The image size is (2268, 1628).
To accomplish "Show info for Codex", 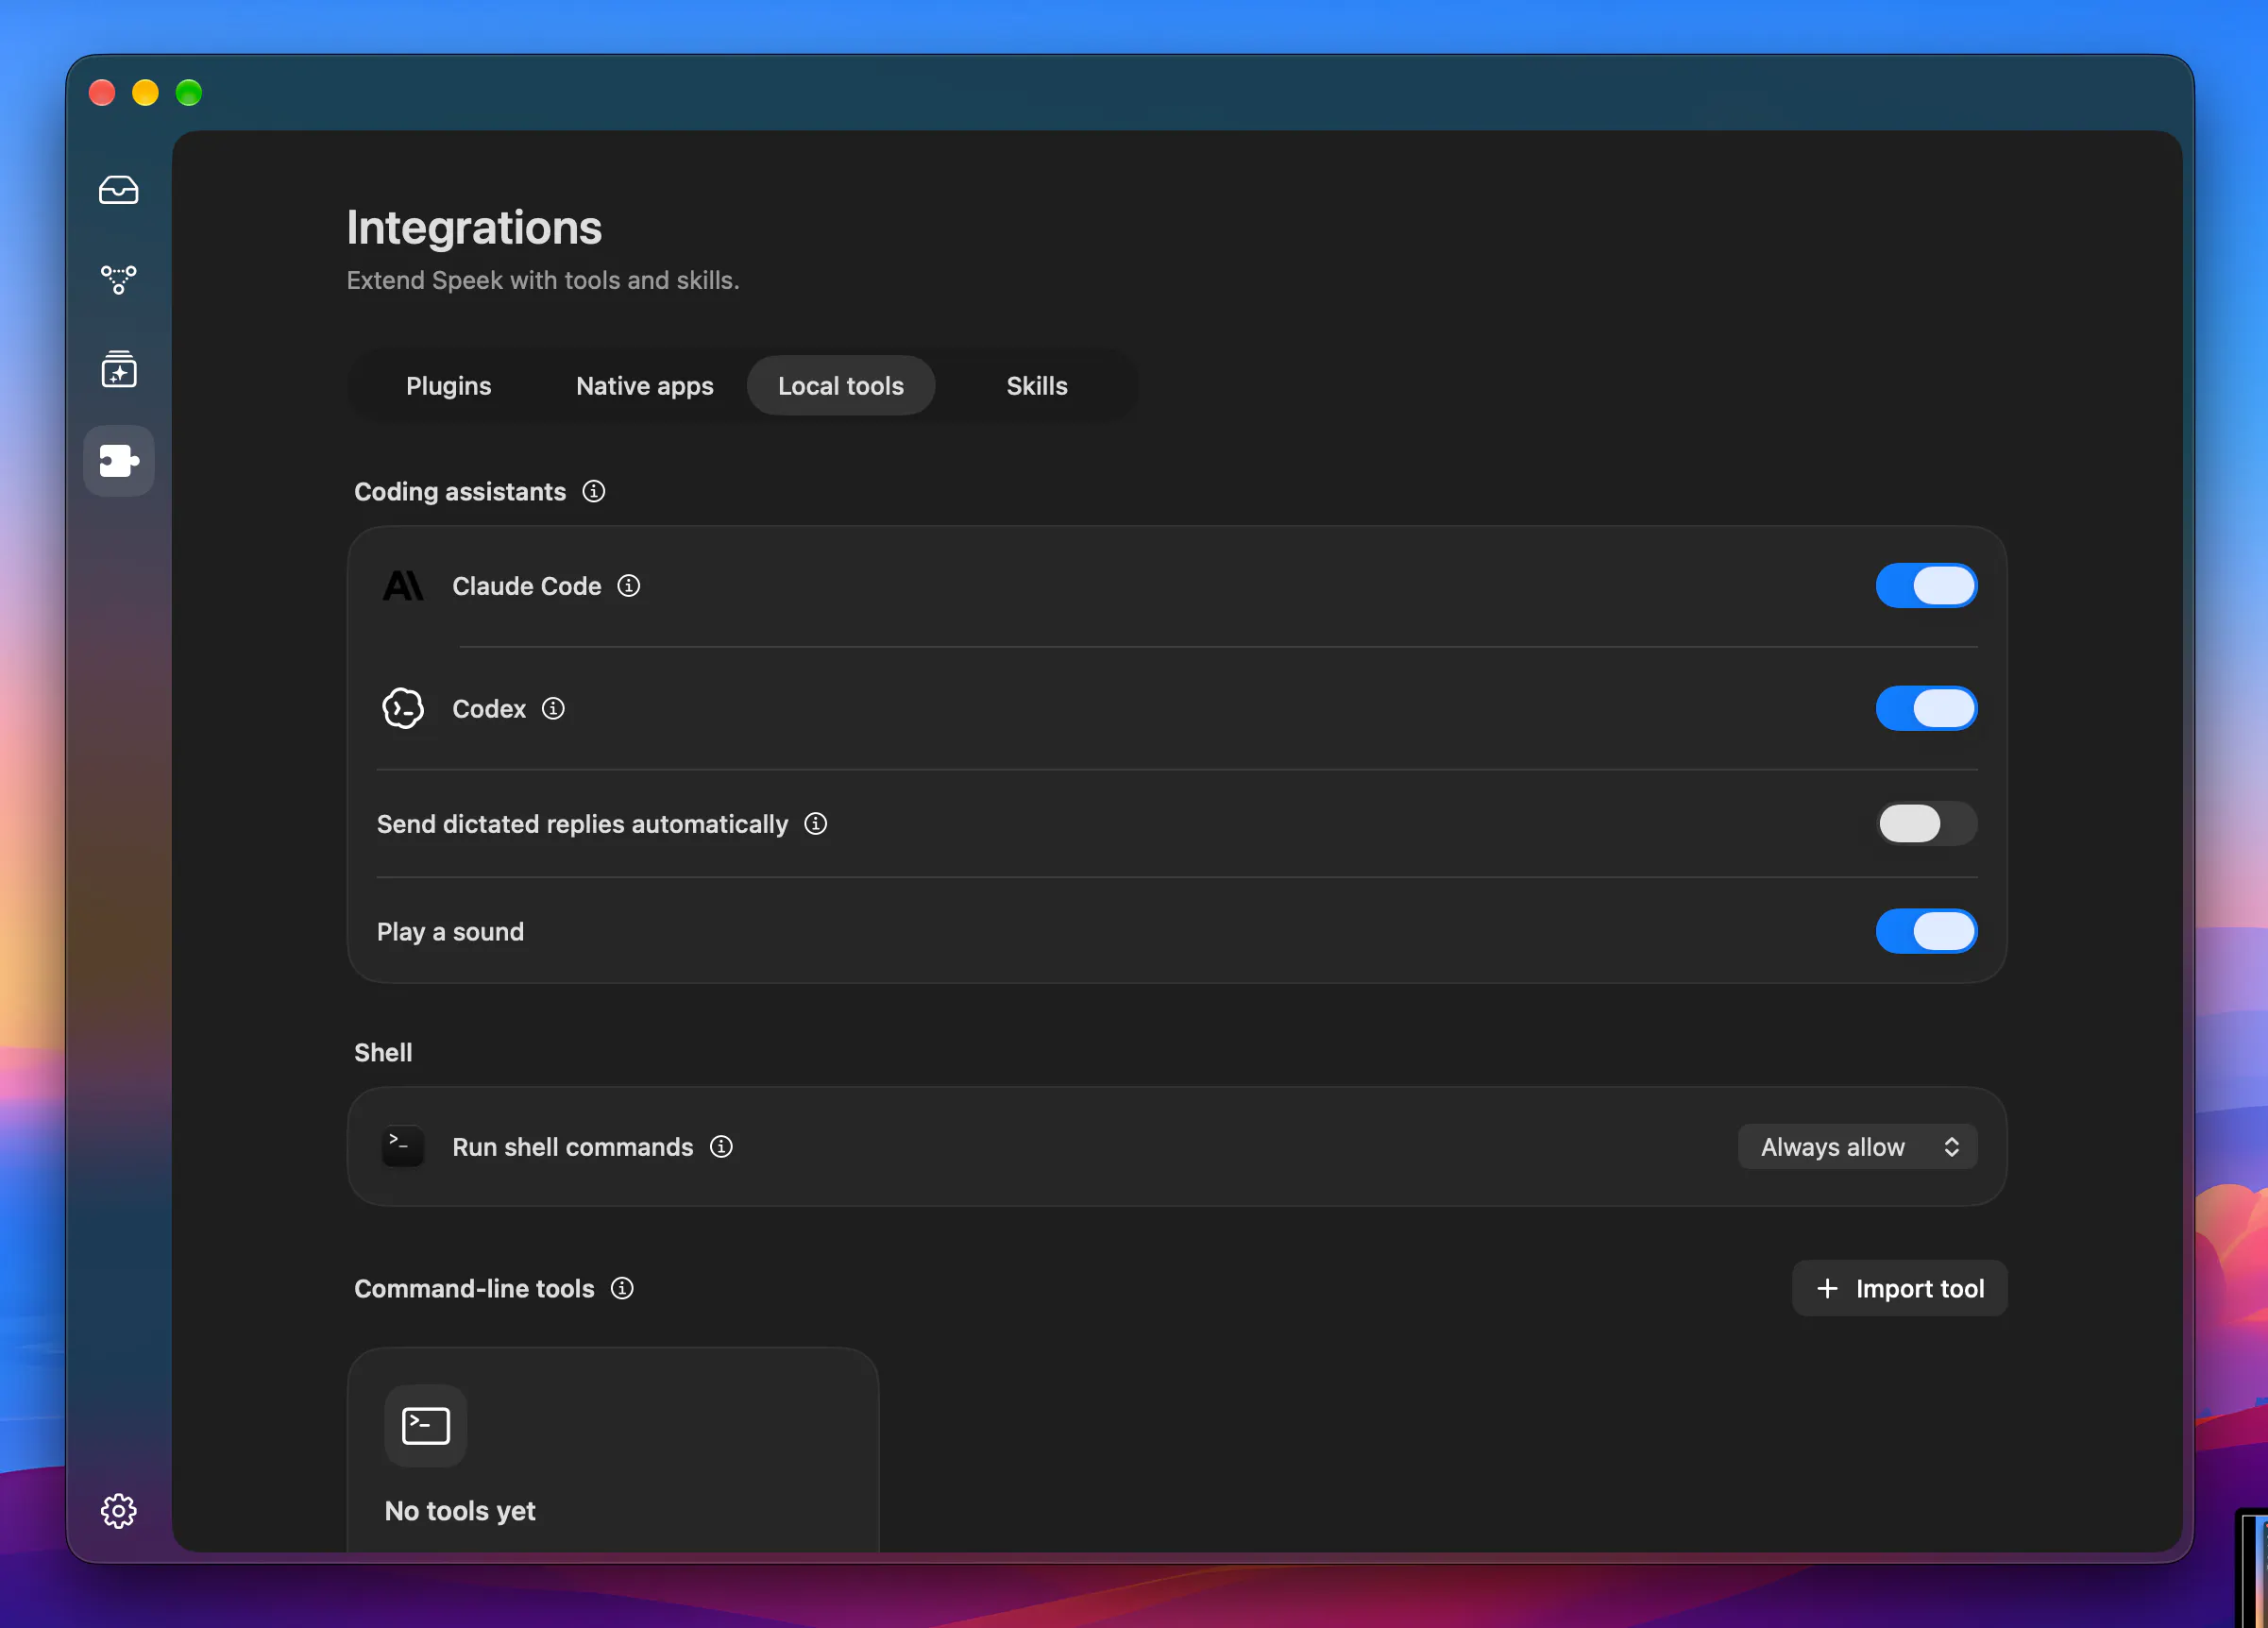I will tap(553, 709).
